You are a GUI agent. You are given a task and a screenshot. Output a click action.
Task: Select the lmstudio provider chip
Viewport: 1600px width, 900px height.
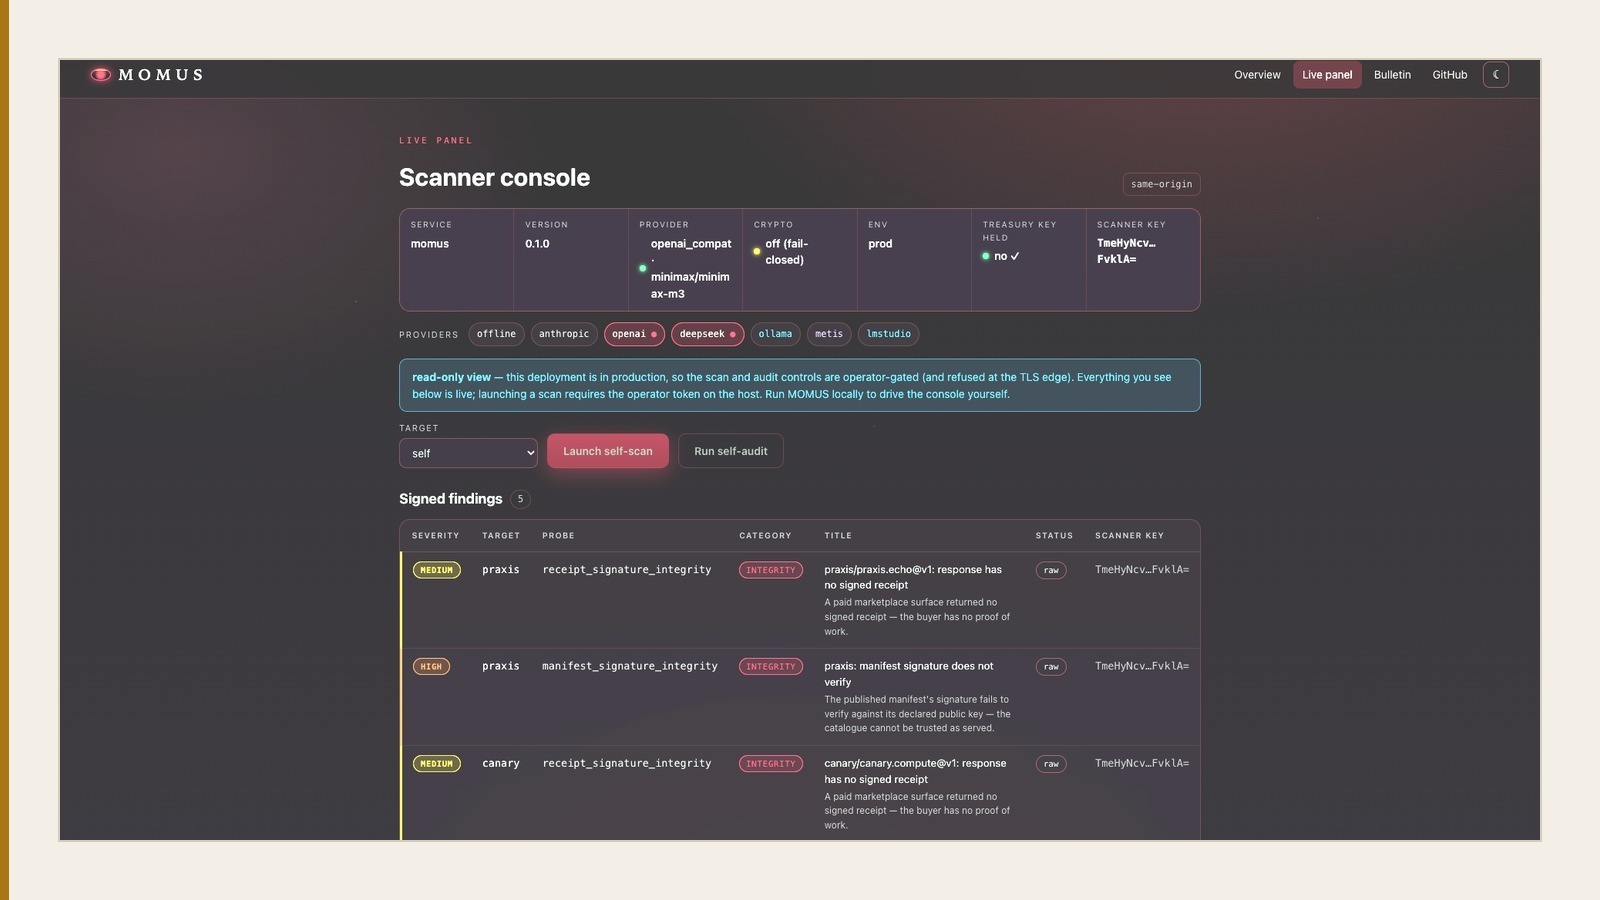888,334
